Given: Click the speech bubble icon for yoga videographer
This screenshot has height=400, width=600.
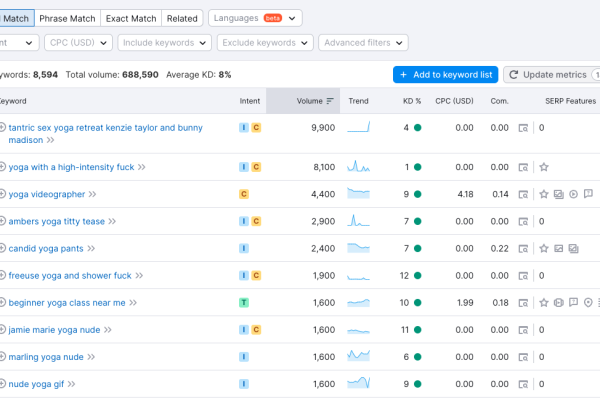Looking at the screenshot, I should [588, 194].
